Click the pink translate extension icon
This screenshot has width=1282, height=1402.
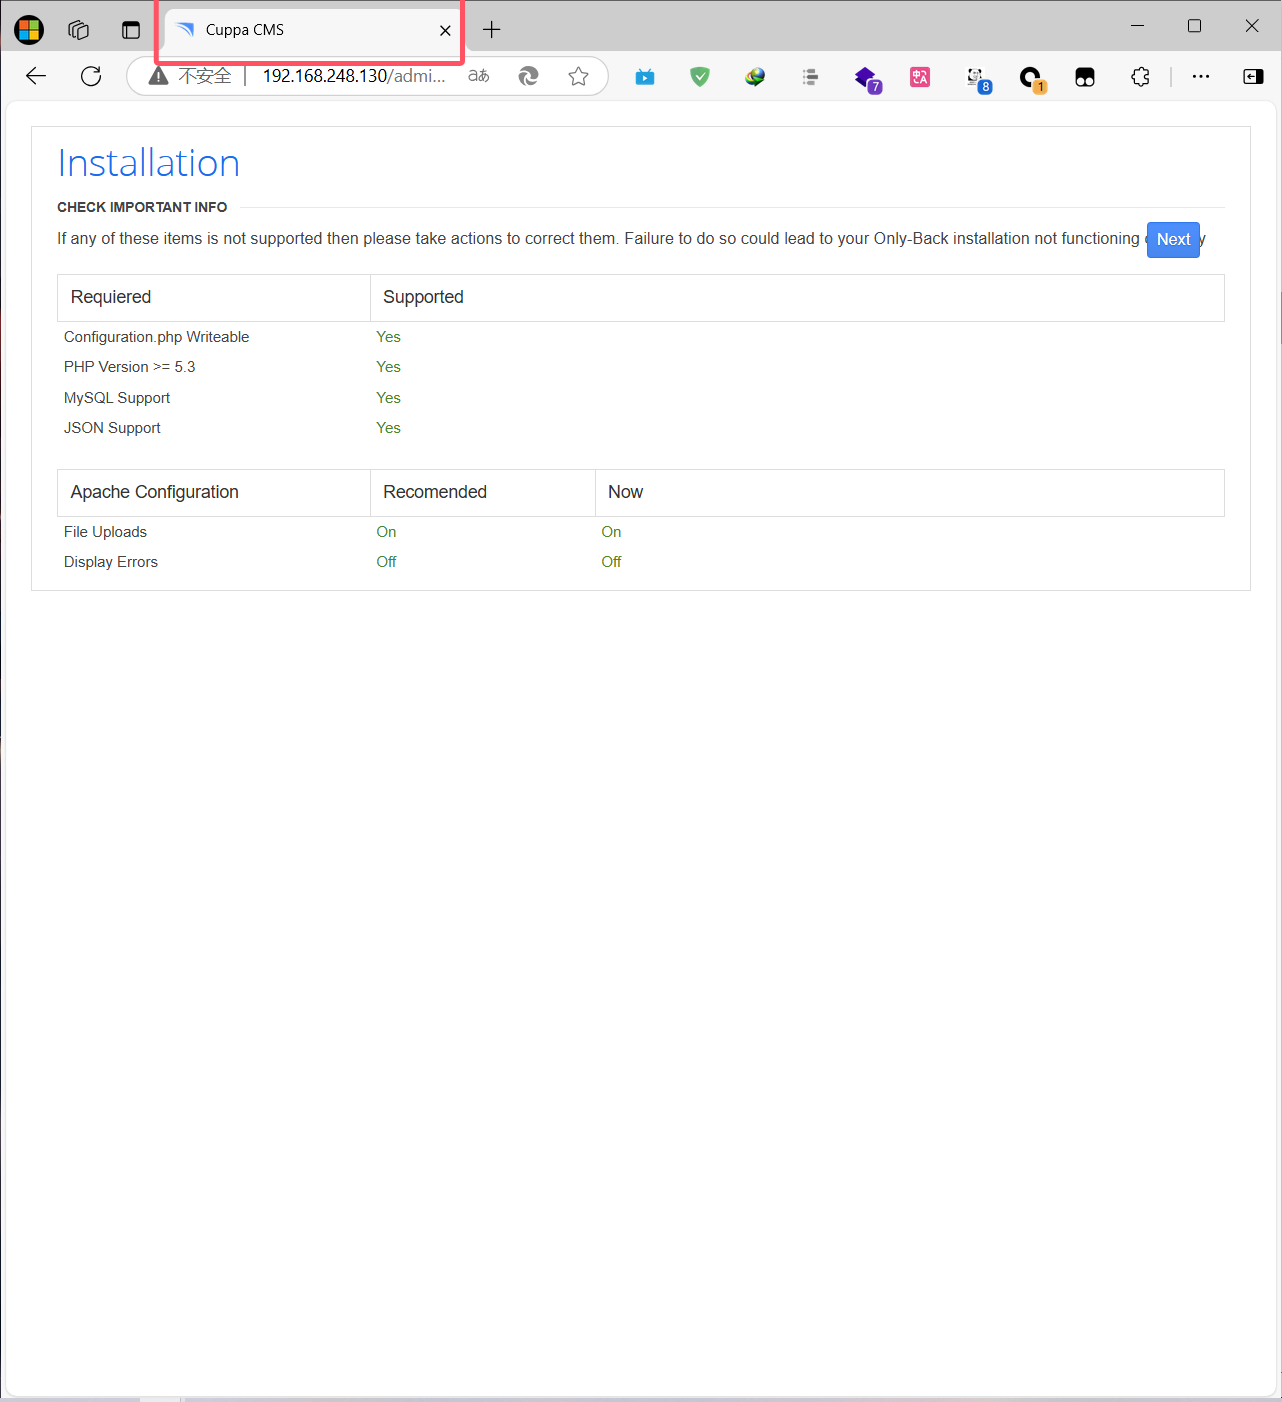pos(920,77)
